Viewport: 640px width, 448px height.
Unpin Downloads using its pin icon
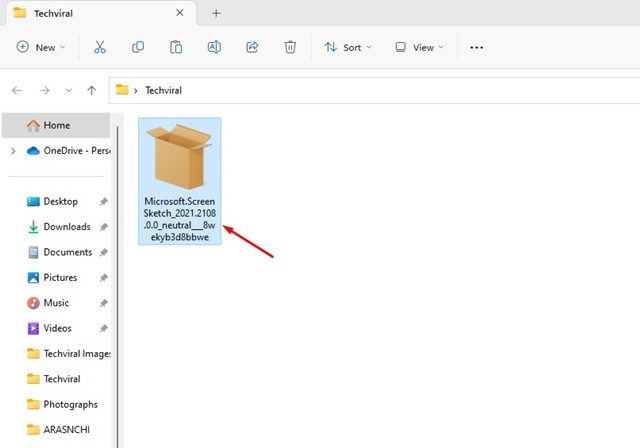coord(104,227)
